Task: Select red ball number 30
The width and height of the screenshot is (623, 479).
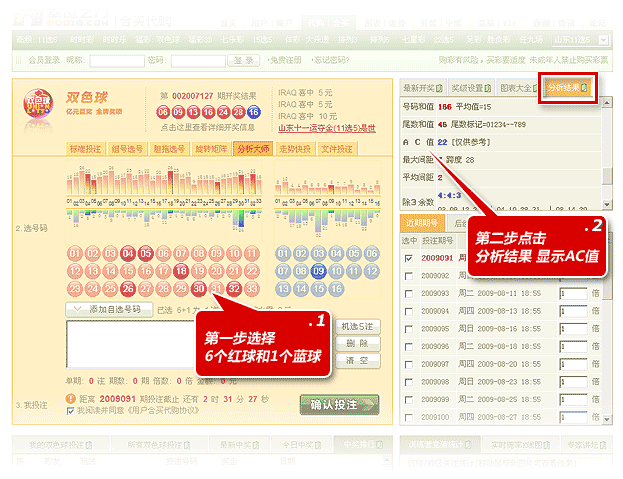Action: click(199, 289)
